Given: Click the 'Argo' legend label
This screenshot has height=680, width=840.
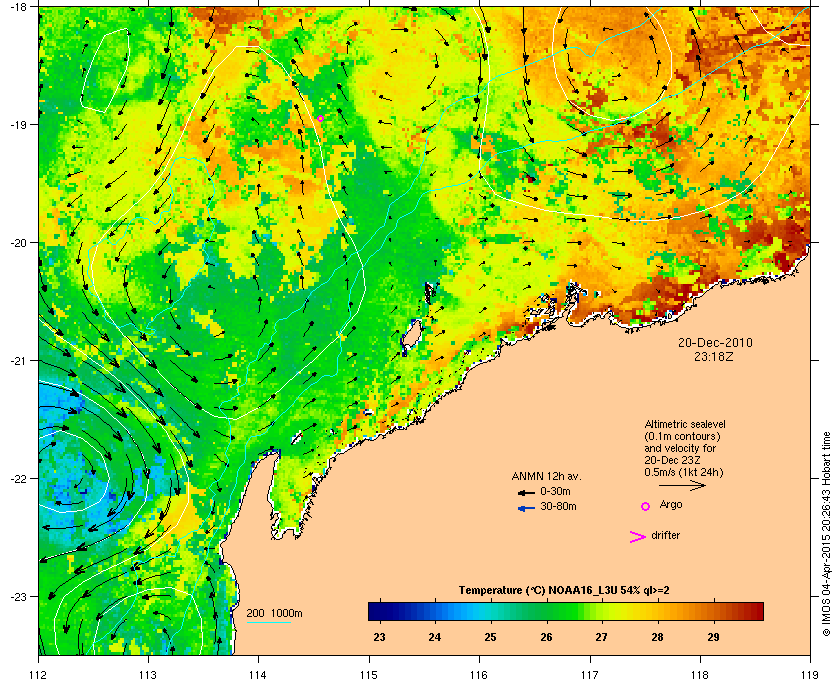Looking at the screenshot, I should (671, 504).
